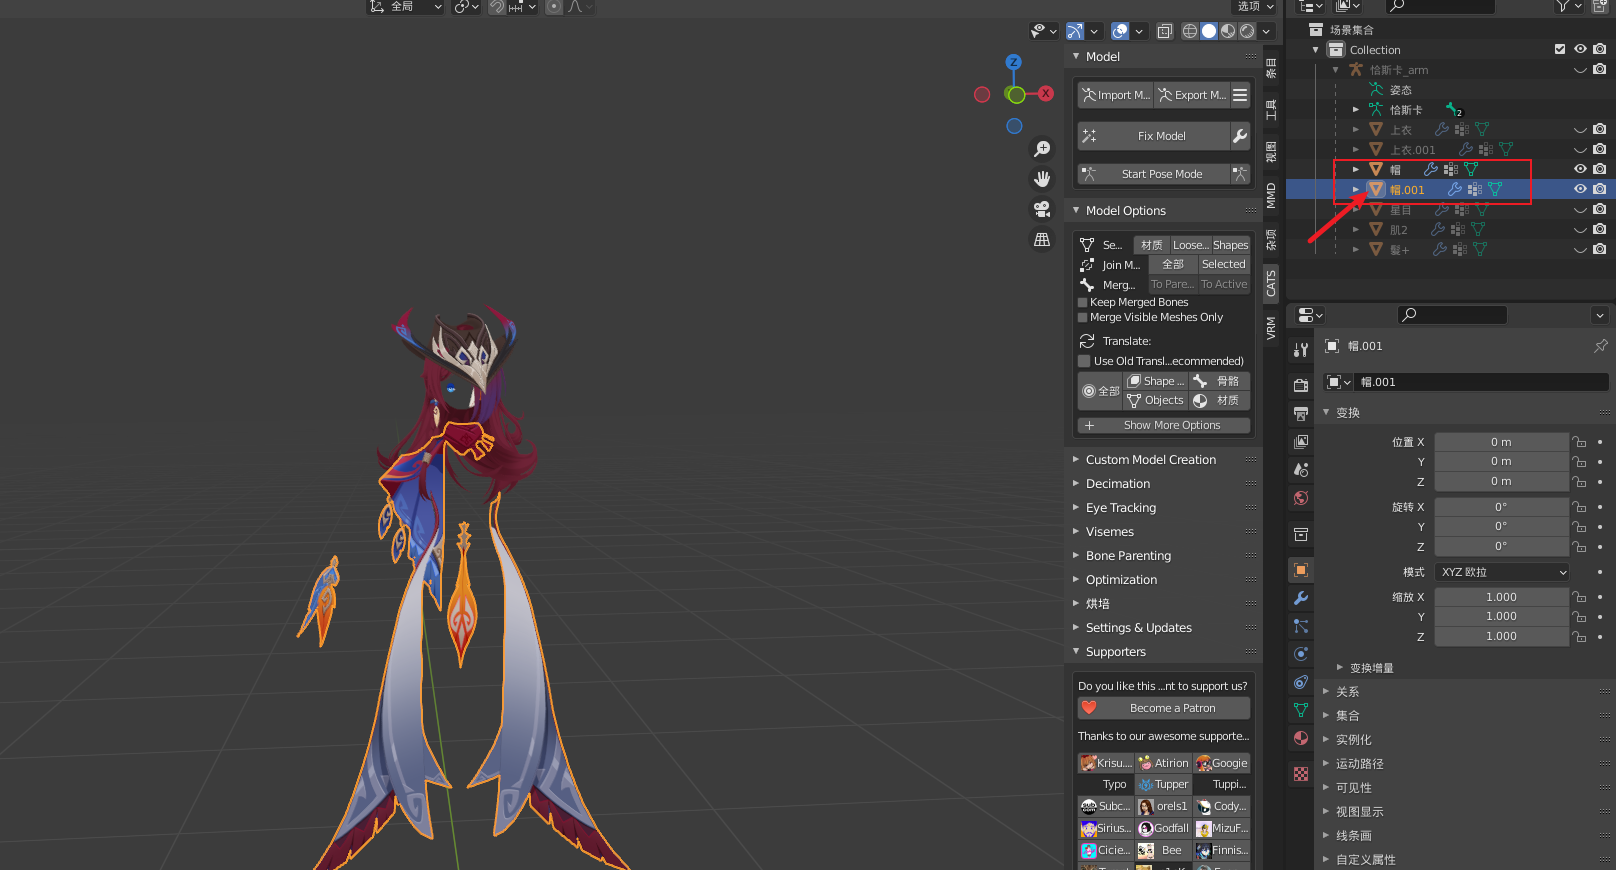Open the Object Constraints properties icon
The width and height of the screenshot is (1616, 870).
point(1300,682)
